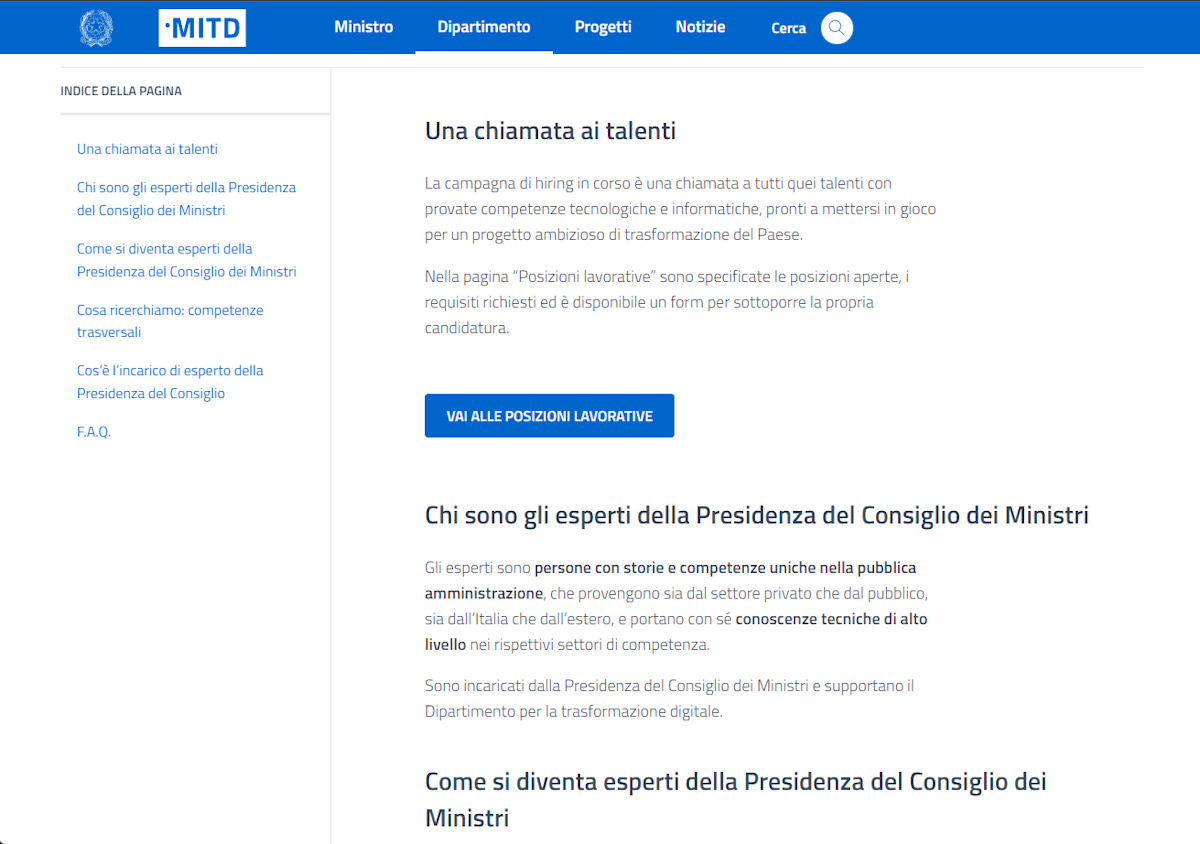Open 'Chi sono gli esperti' index link
Image resolution: width=1200 pixels, height=844 pixels.
186,199
